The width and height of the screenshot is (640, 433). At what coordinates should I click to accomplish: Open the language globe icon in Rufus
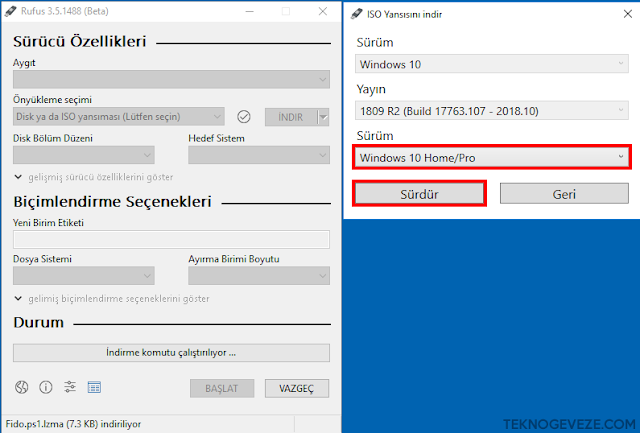pyautogui.click(x=22, y=386)
